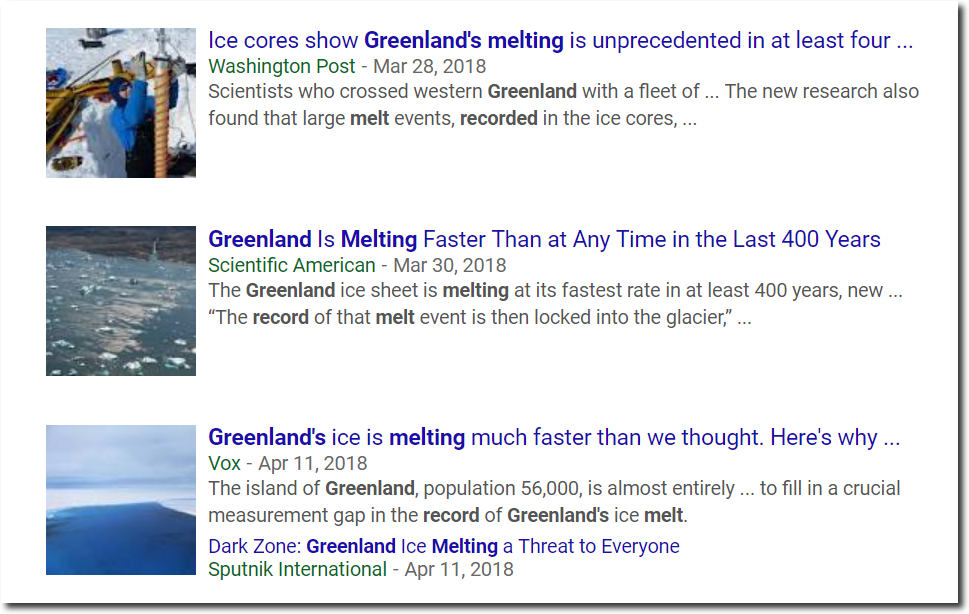Click the Sputnik International source name
Image resolution: width=969 pixels, height=614 pixels.
(x=297, y=569)
